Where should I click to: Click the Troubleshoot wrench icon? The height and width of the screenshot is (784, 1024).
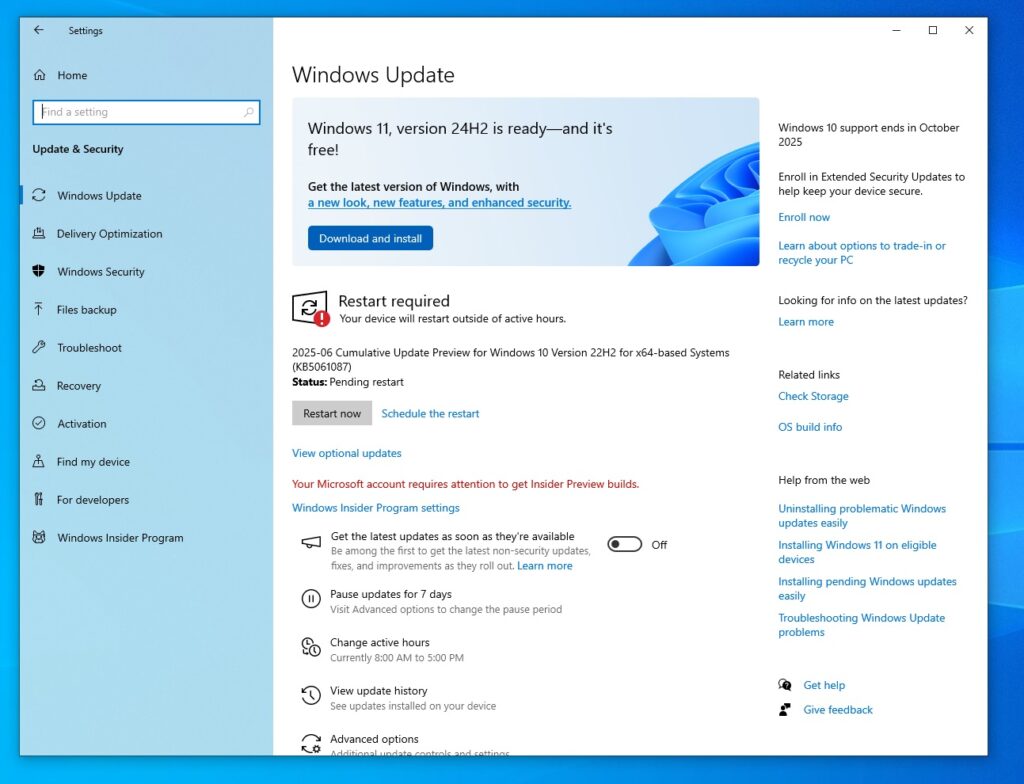pyautogui.click(x=40, y=347)
